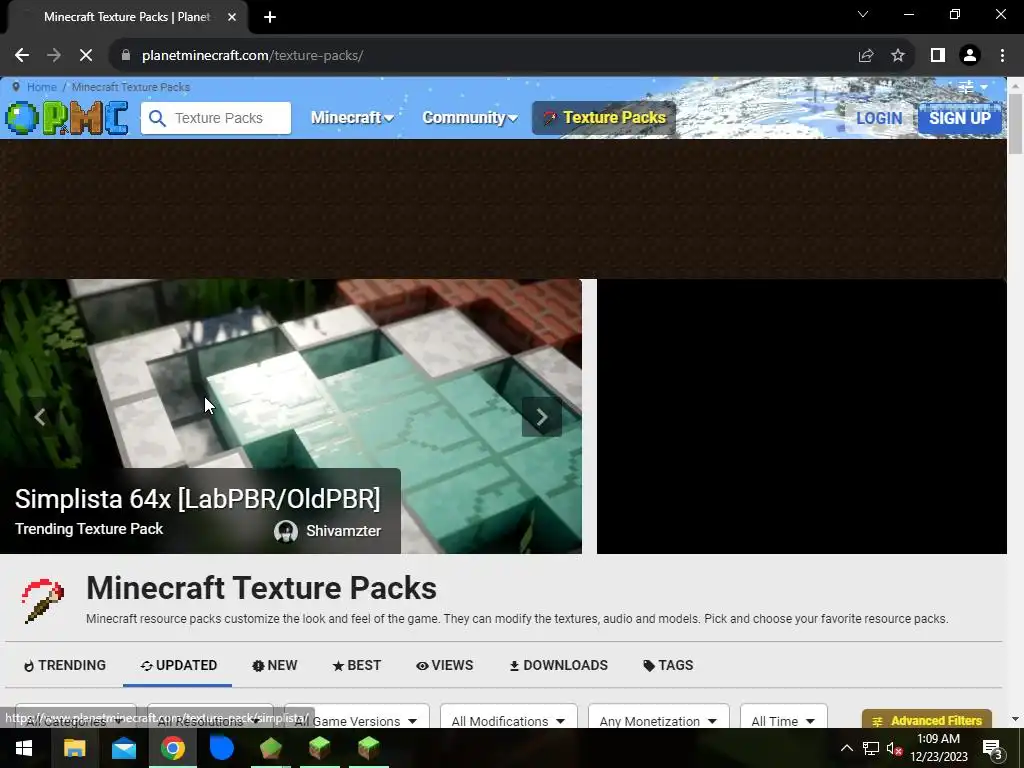Click muted volume tray icon
This screenshot has height=768, width=1024.
[894, 748]
